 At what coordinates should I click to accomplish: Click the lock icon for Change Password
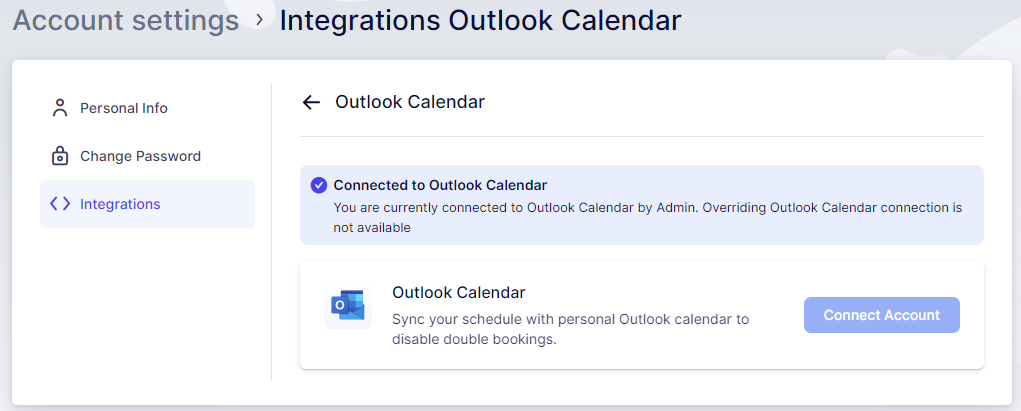(x=60, y=156)
